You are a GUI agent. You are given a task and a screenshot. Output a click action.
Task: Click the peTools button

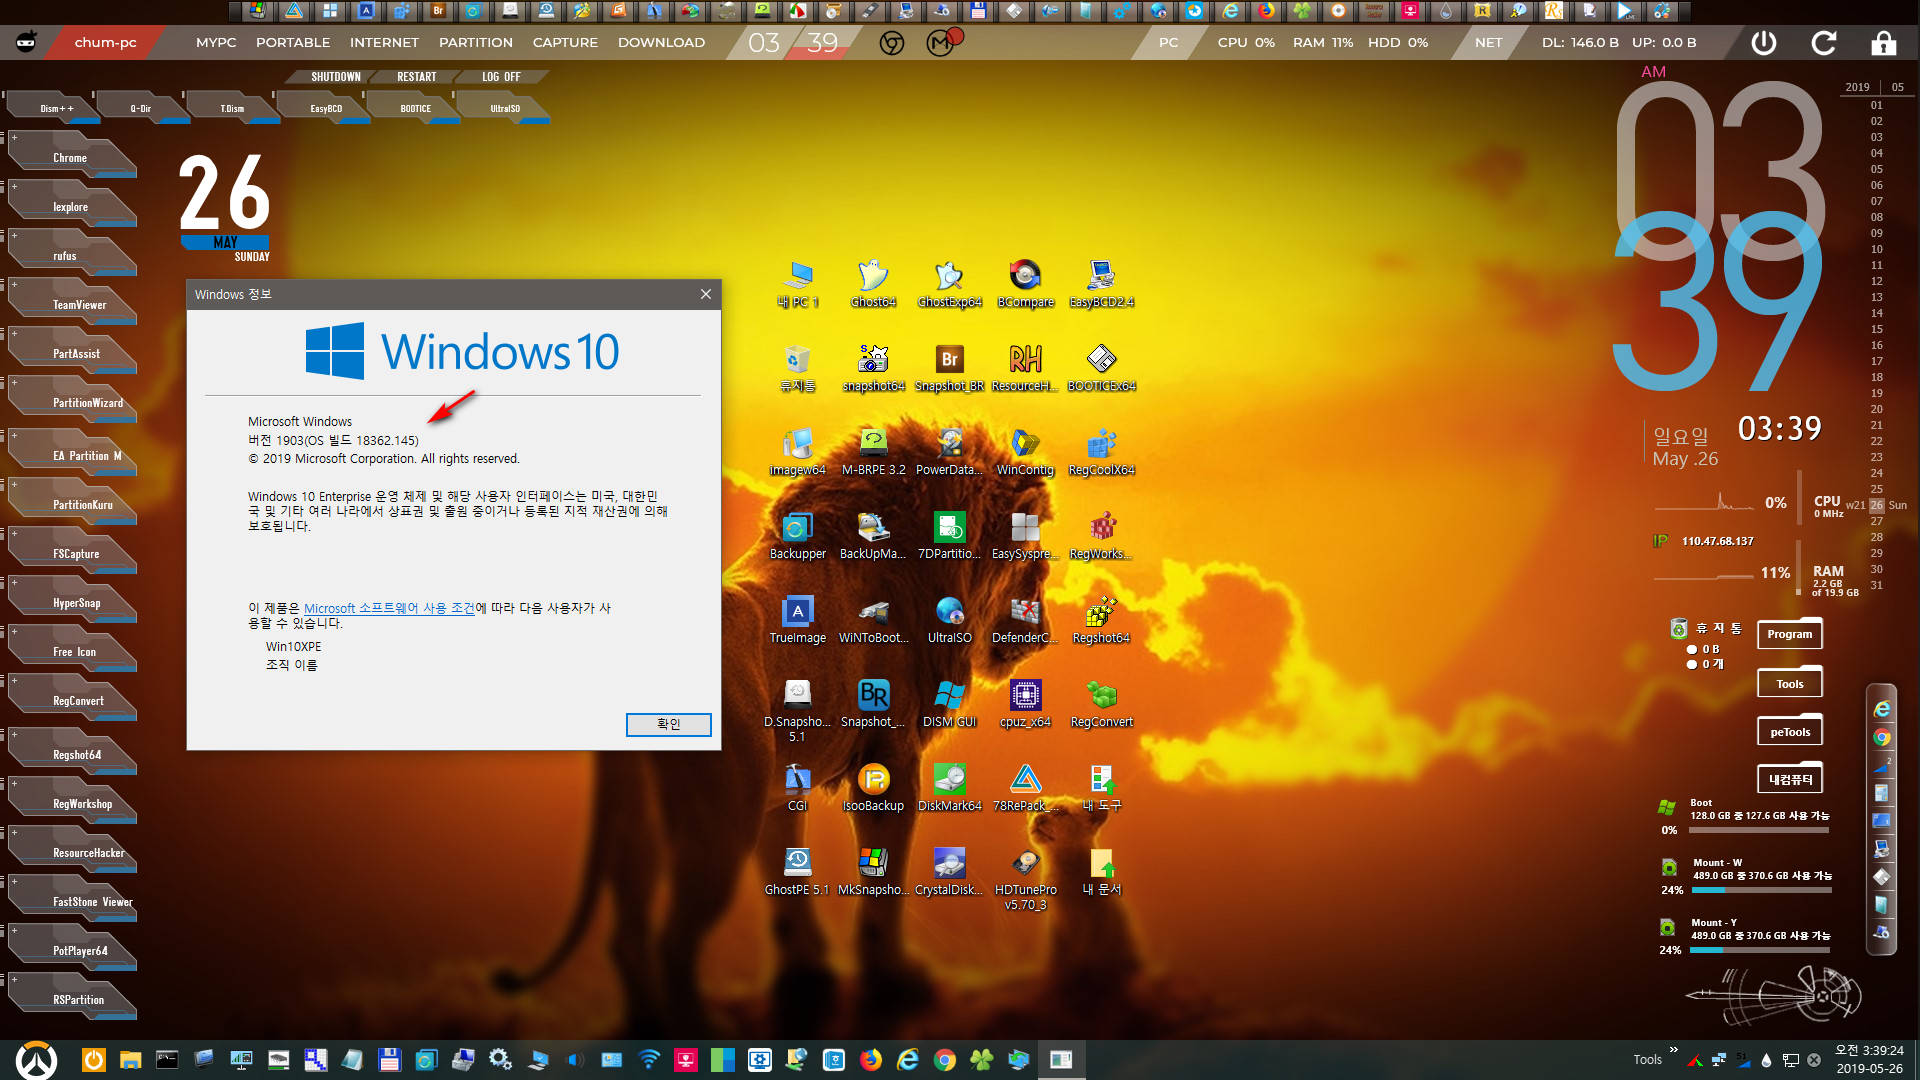pos(1789,732)
